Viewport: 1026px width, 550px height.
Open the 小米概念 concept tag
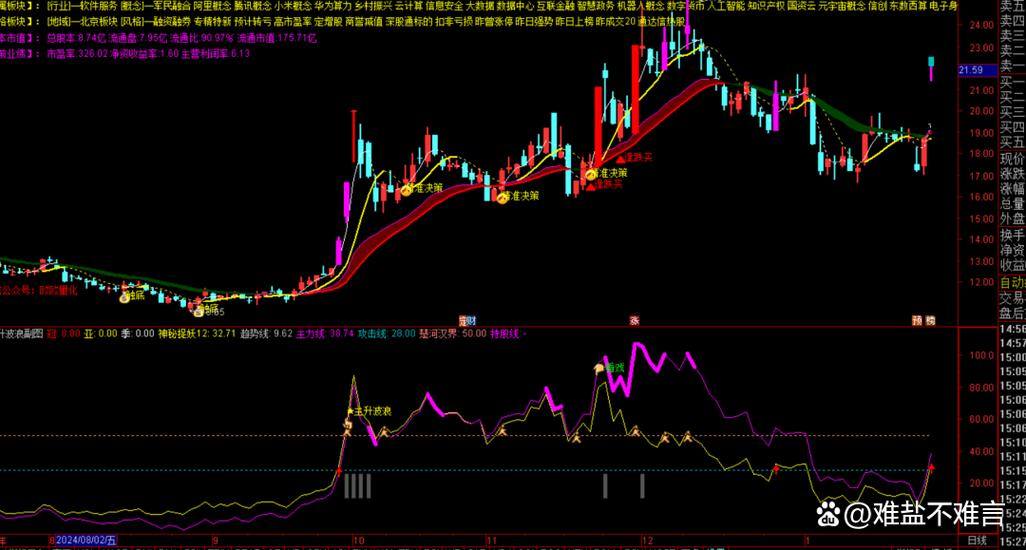[292, 6]
